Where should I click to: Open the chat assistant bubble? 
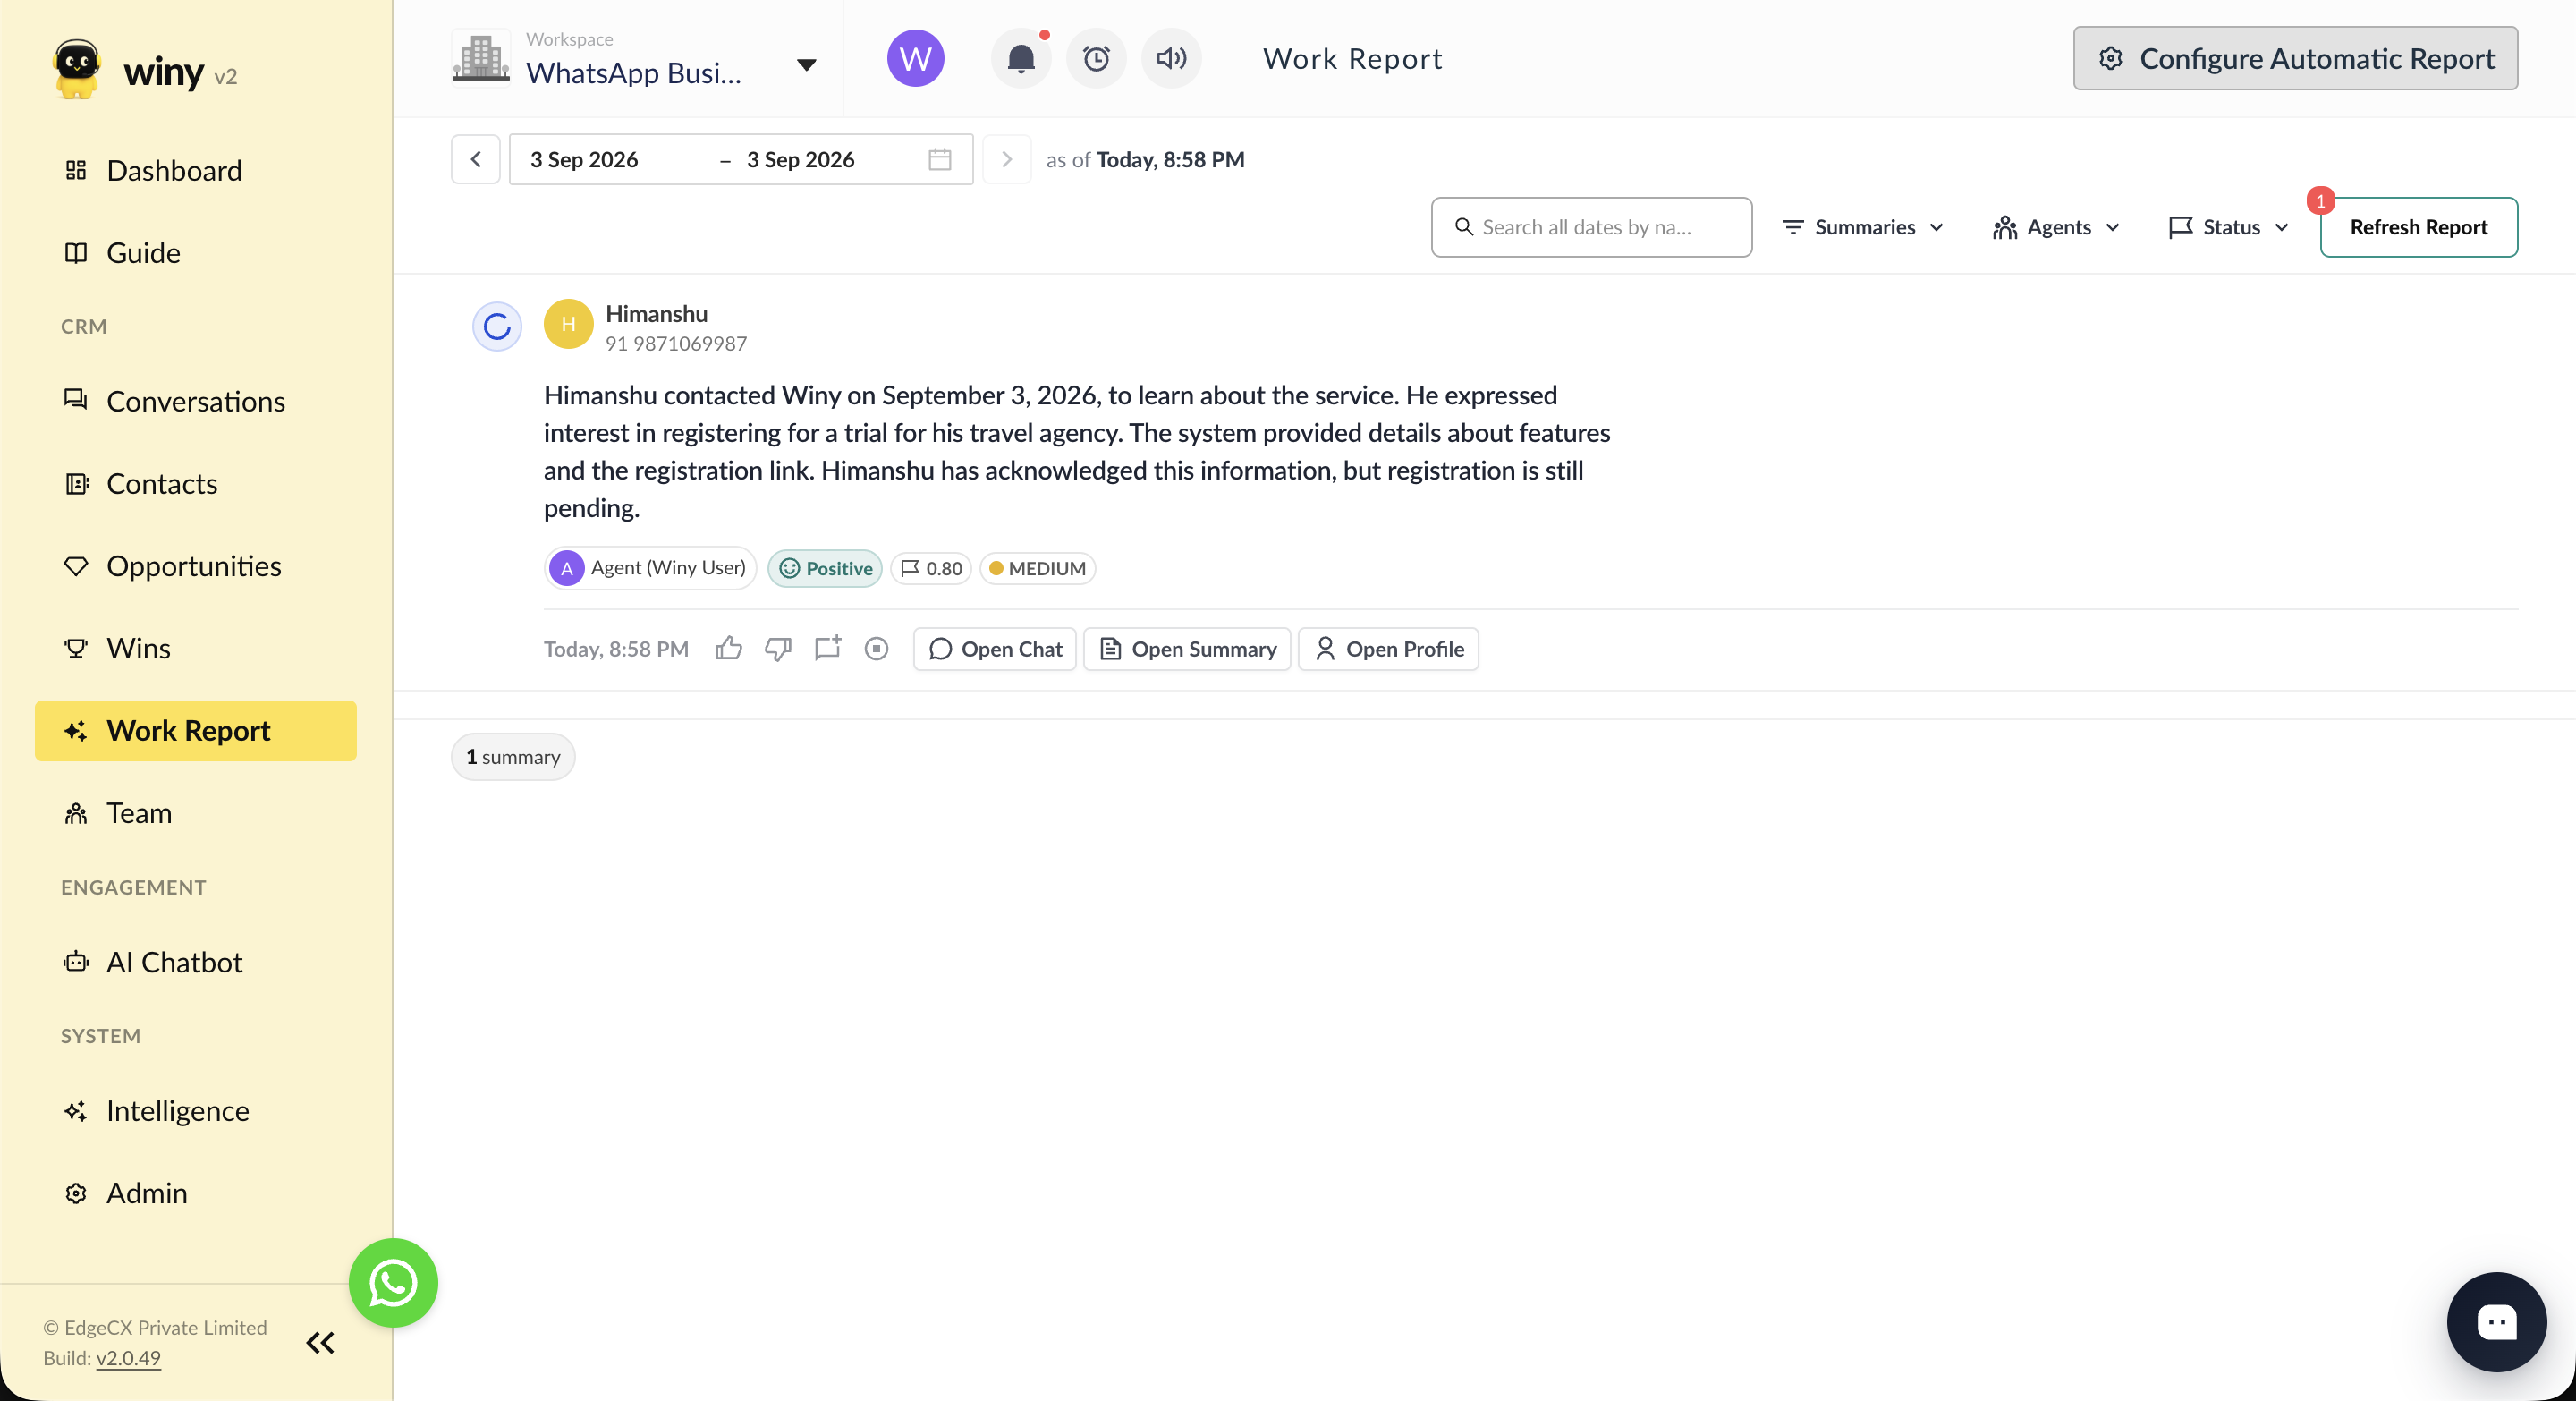(x=2496, y=1322)
